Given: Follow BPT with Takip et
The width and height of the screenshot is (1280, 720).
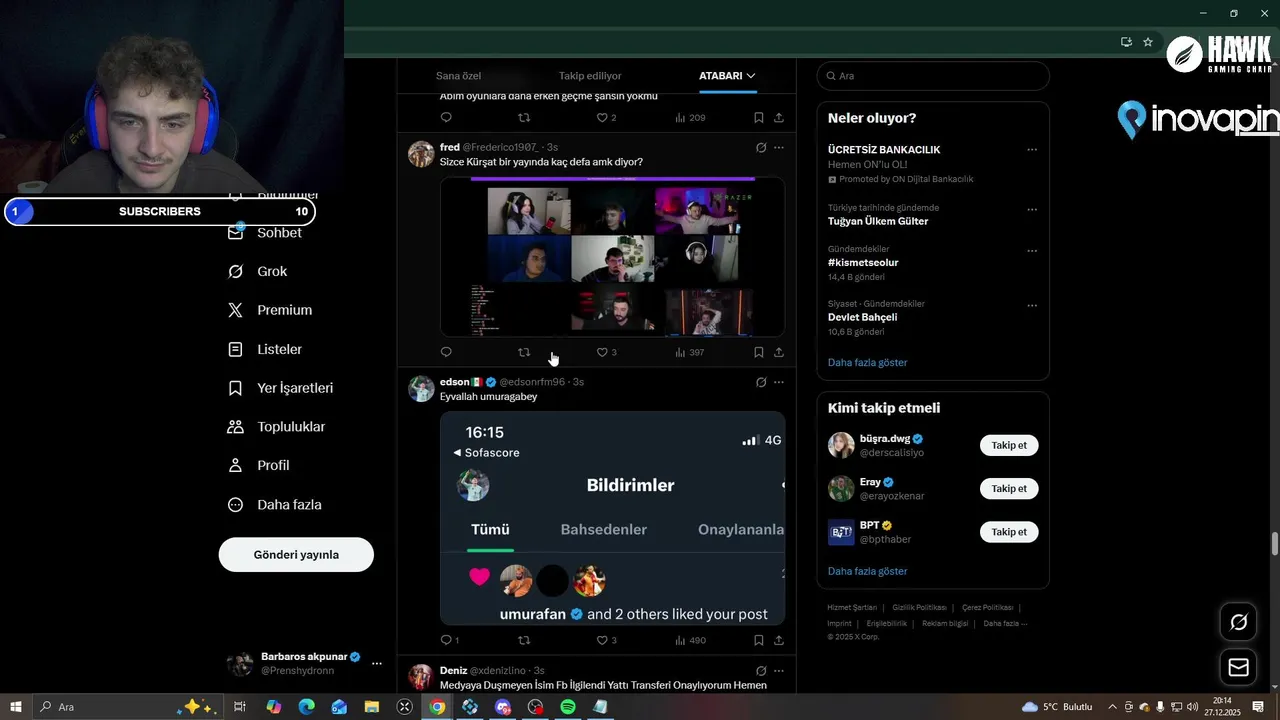Looking at the screenshot, I should [1009, 532].
